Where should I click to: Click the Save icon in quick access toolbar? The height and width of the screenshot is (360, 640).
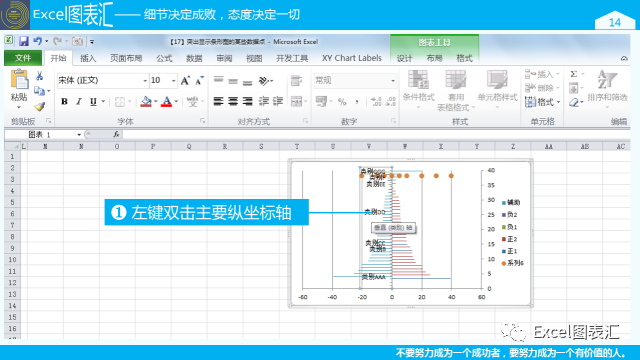pos(24,41)
